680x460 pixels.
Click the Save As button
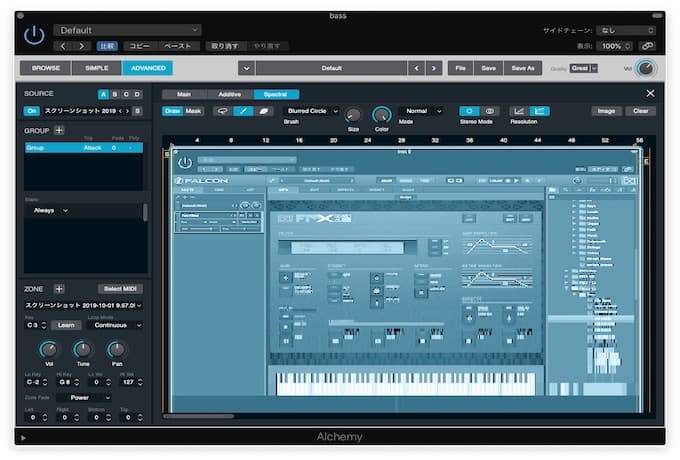523,68
